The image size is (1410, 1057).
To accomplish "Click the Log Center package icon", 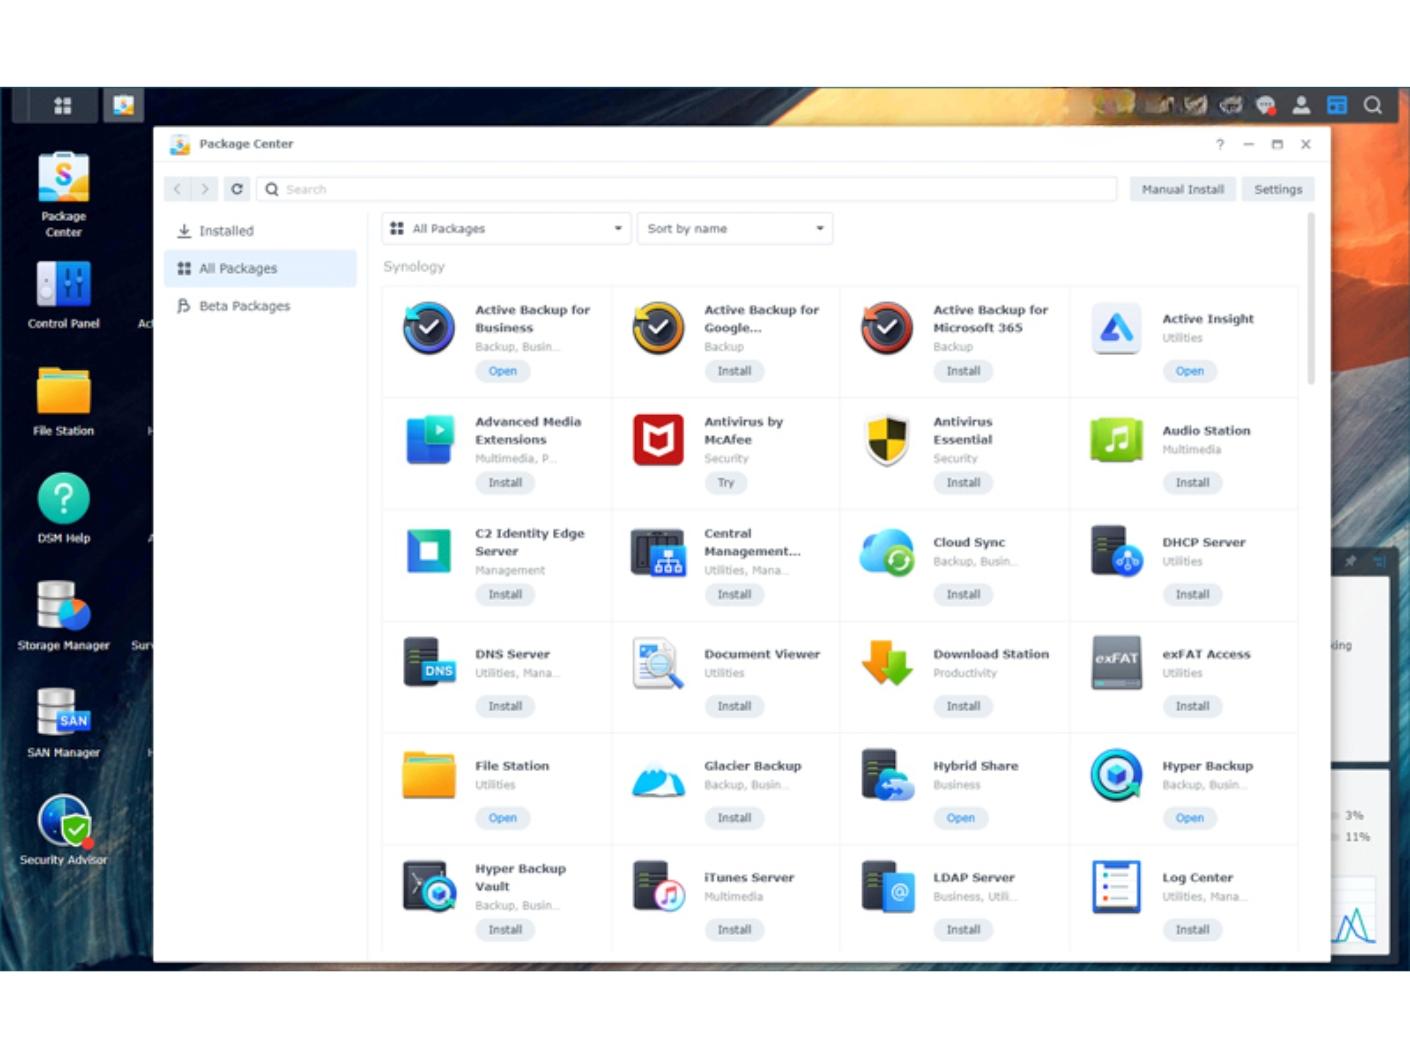I will 1116,886.
